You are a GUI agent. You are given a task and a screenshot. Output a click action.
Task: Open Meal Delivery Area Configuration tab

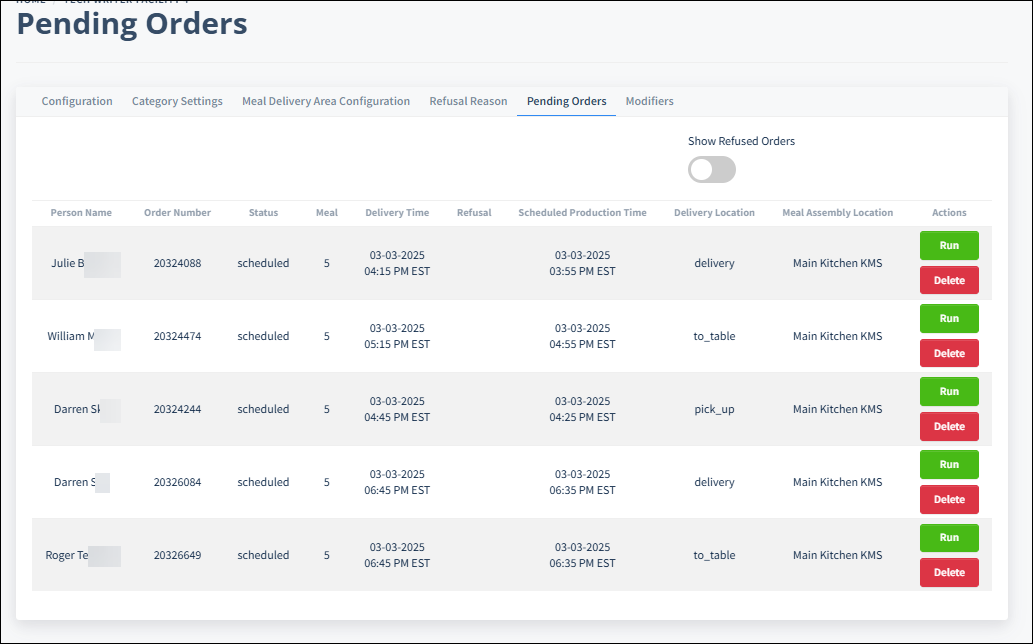pyautogui.click(x=326, y=101)
